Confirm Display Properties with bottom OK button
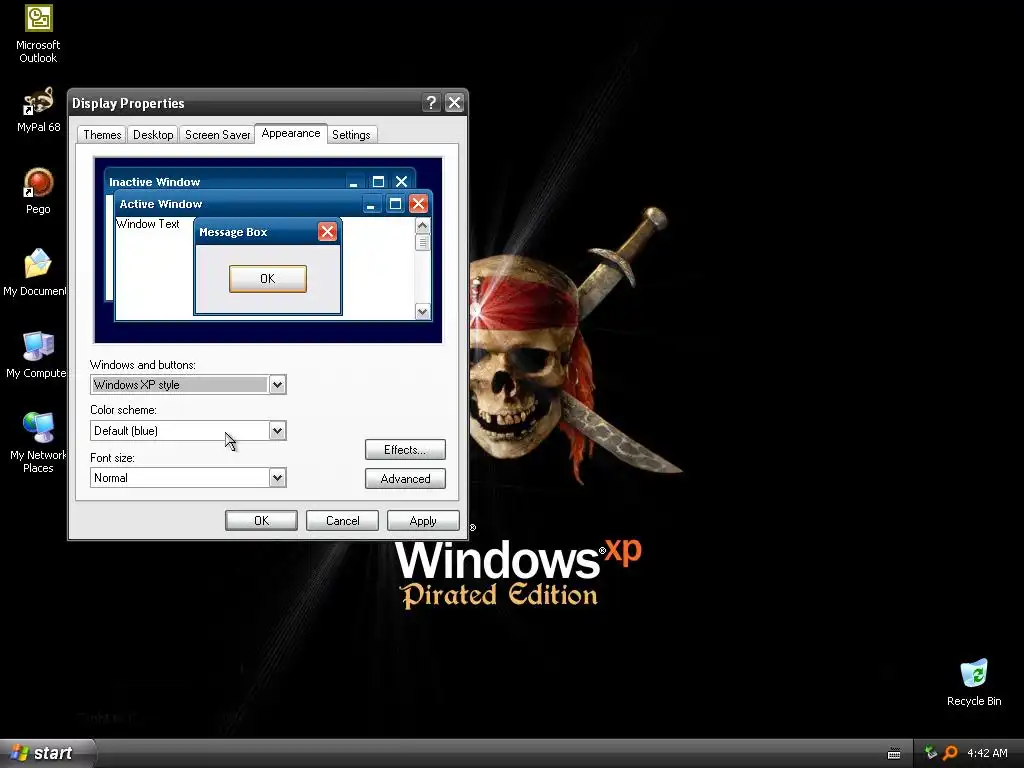Image resolution: width=1024 pixels, height=768 pixels. pos(261,520)
